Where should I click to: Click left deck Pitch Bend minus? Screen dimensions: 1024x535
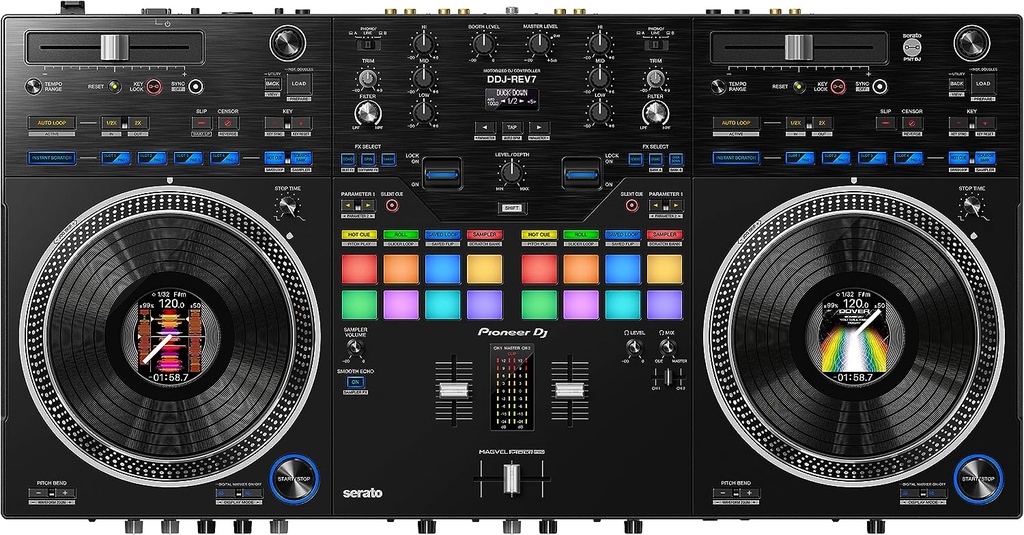point(39,493)
